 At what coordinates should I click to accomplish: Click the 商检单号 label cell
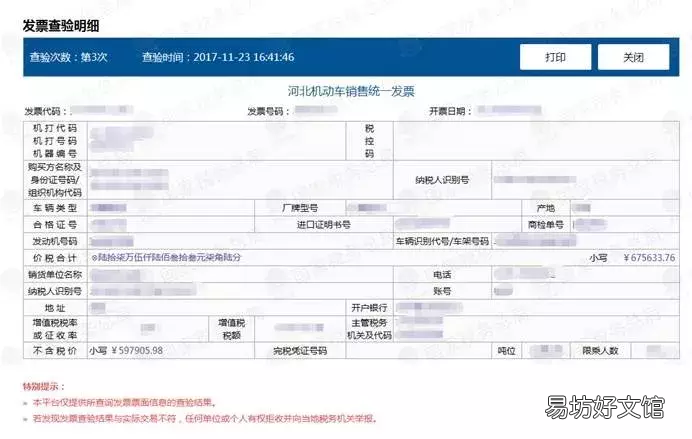(x=546, y=225)
